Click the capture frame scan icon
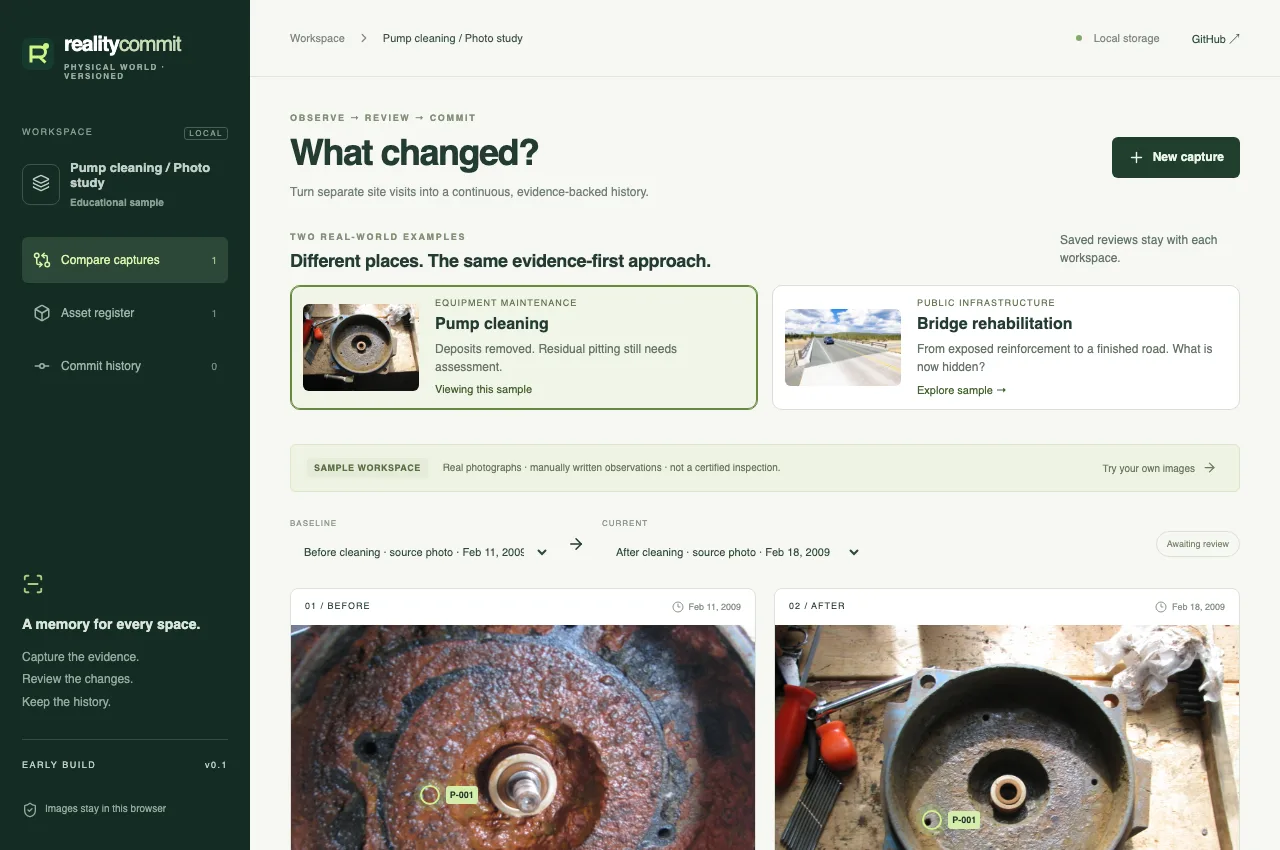The image size is (1280, 850). coord(33,584)
